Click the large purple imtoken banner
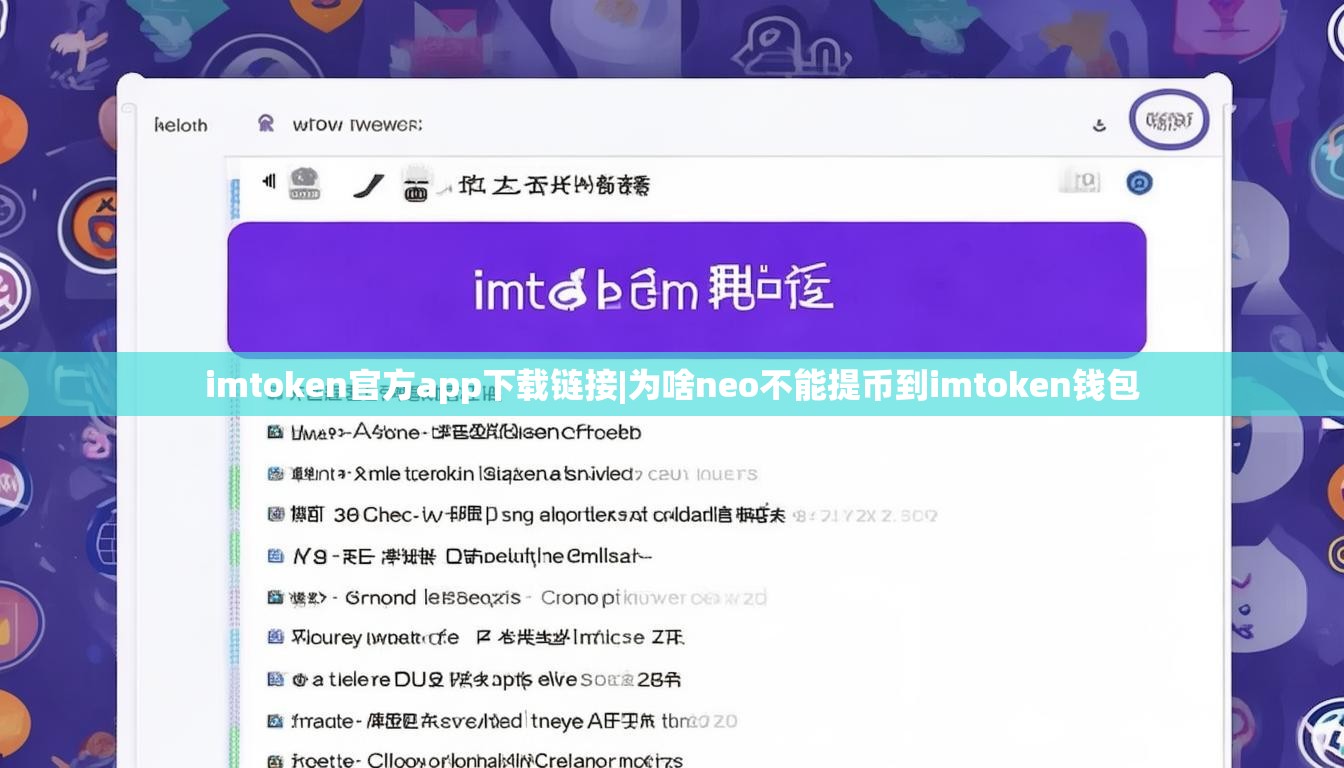The height and width of the screenshot is (768, 1344). tap(686, 288)
